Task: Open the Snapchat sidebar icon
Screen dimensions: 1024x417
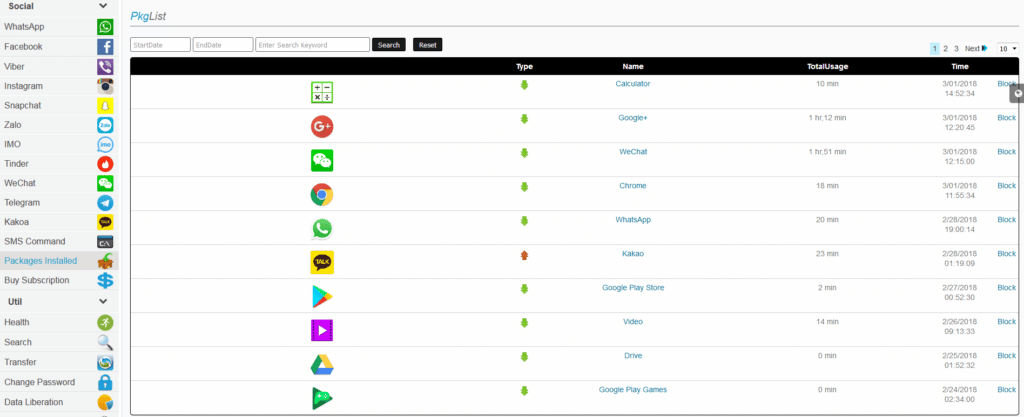Action: [105, 105]
